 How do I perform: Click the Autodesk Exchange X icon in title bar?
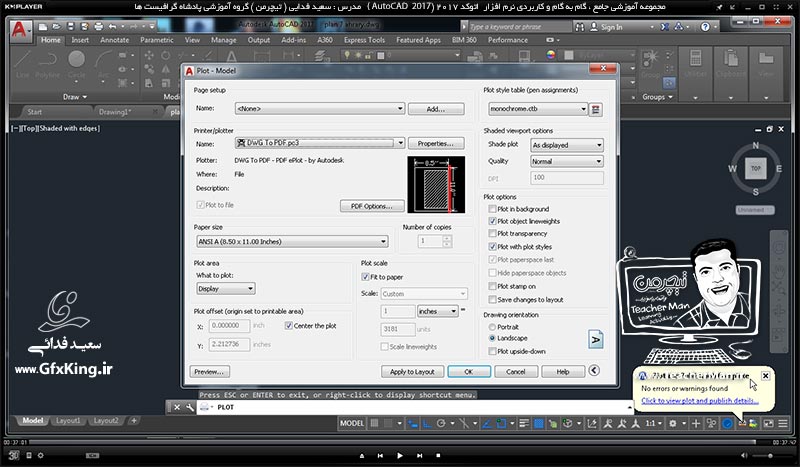click(x=665, y=27)
